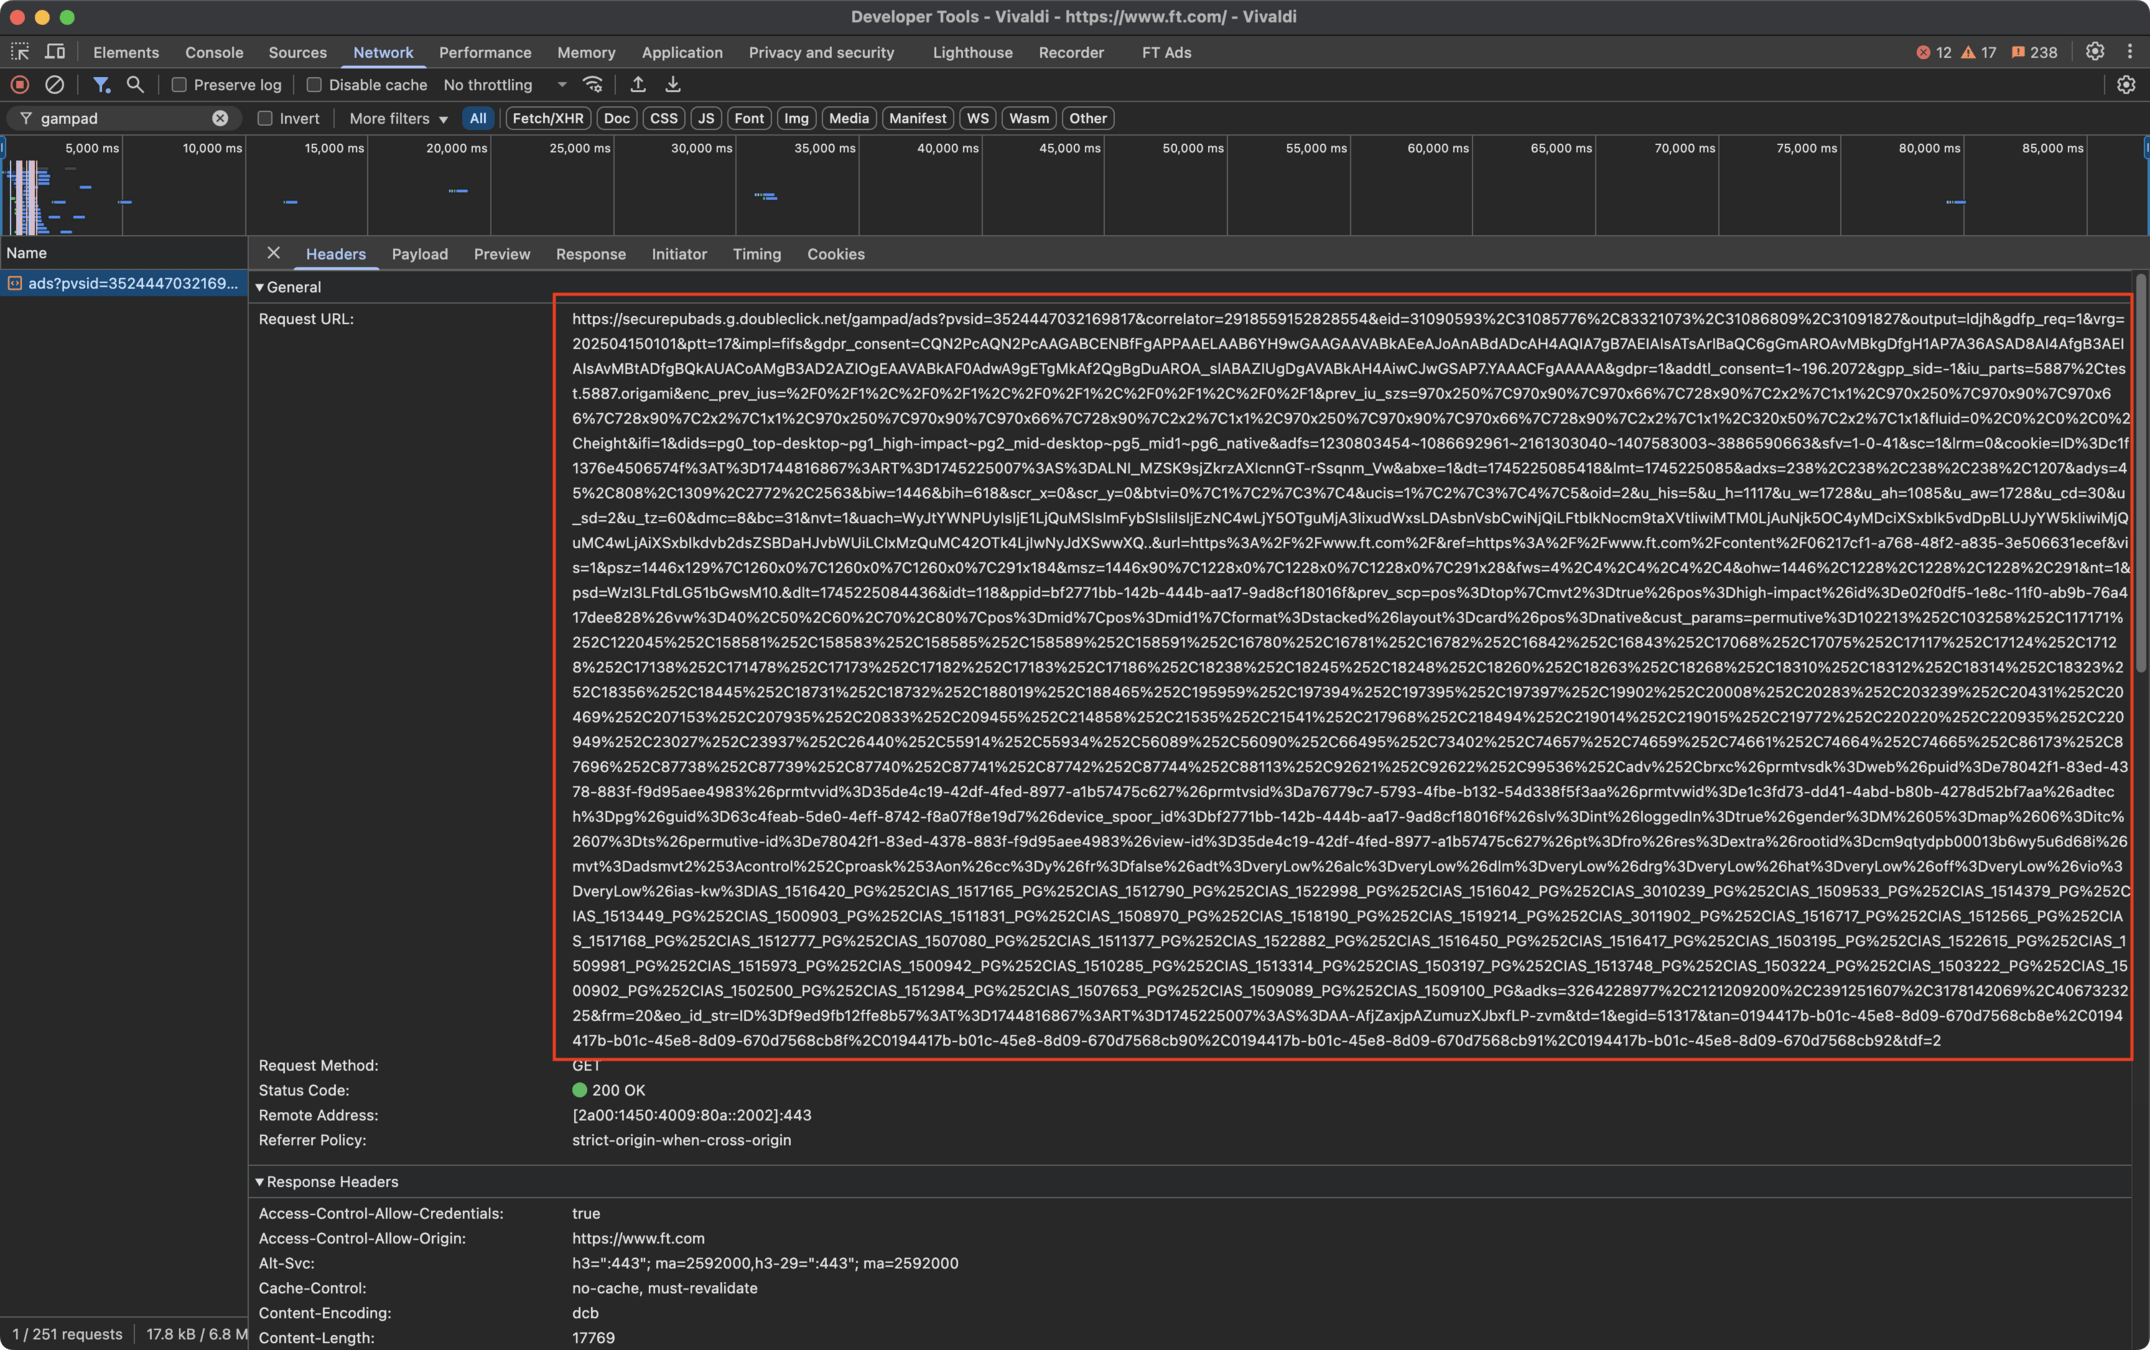
Task: Click the import HAR upload icon
Action: [638, 85]
